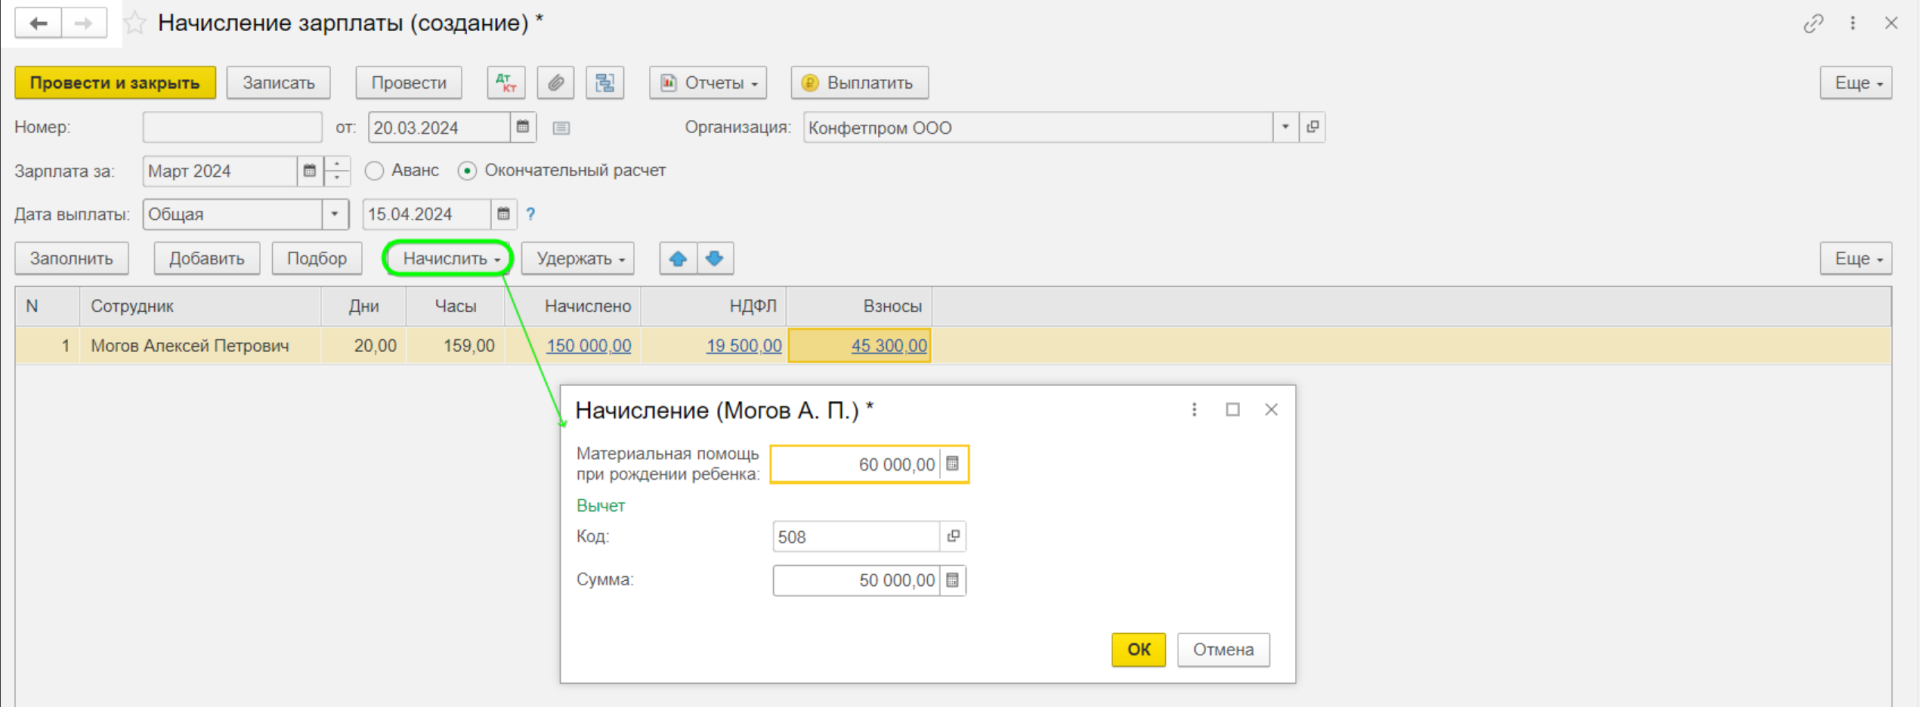Open the Конфетпром ООО organization card icon
This screenshot has height=707, width=1920.
click(x=1313, y=127)
